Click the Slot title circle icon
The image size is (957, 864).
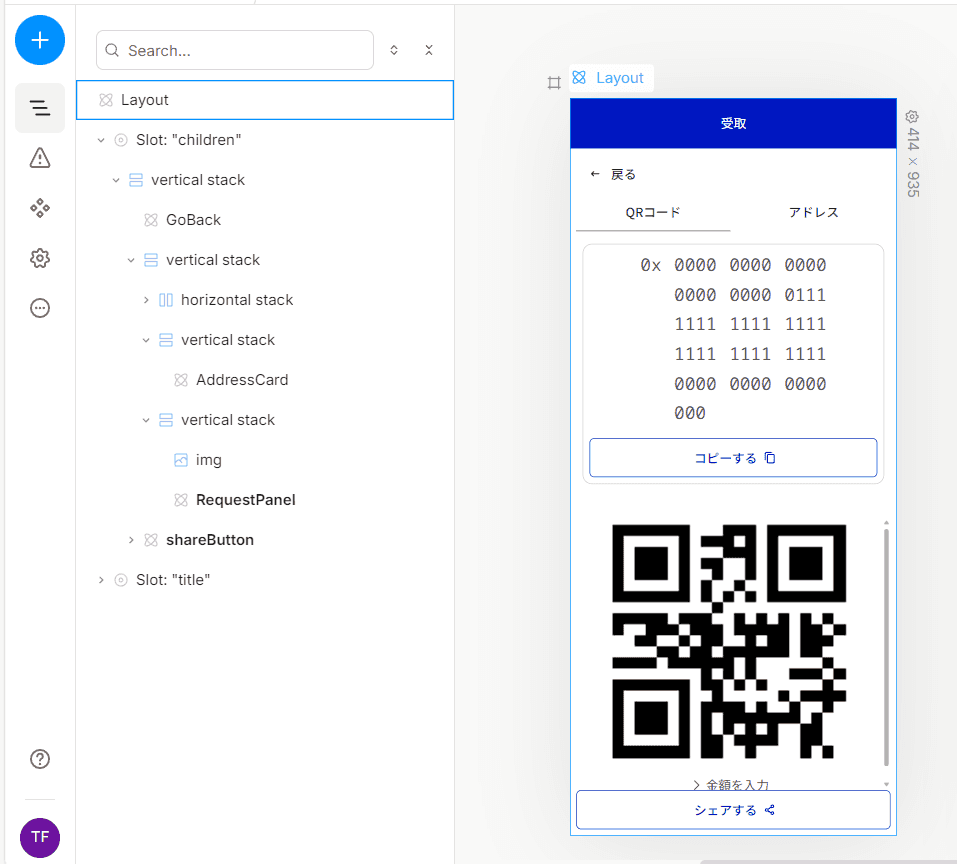(121, 580)
